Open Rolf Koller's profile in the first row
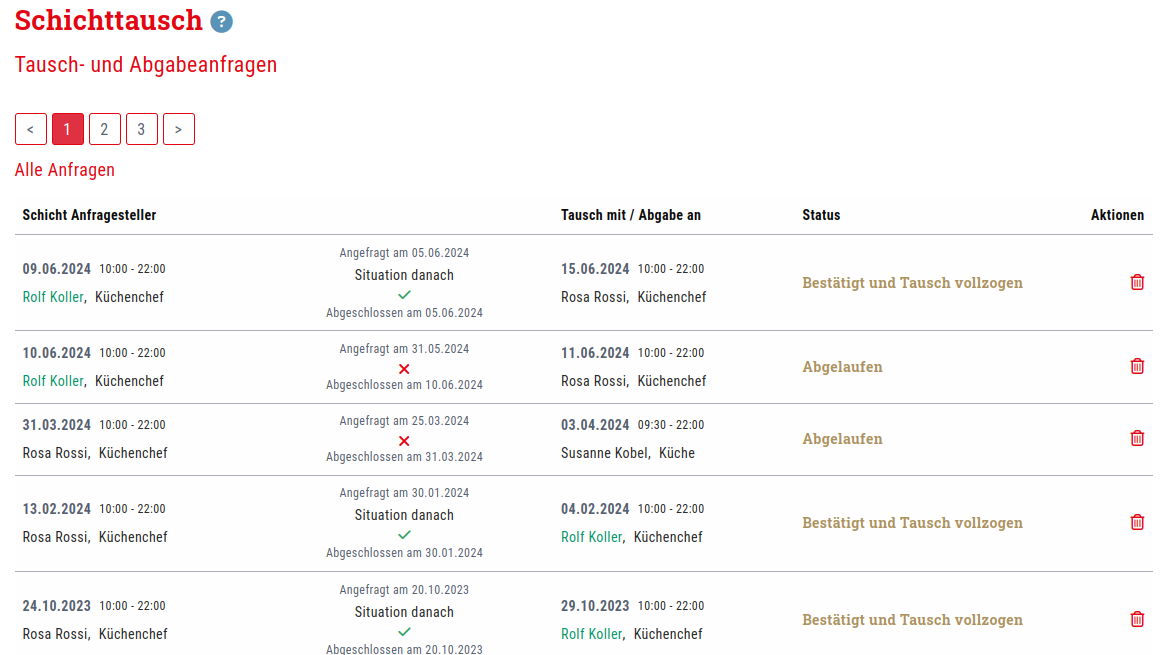The height and width of the screenshot is (655, 1164). pos(52,296)
